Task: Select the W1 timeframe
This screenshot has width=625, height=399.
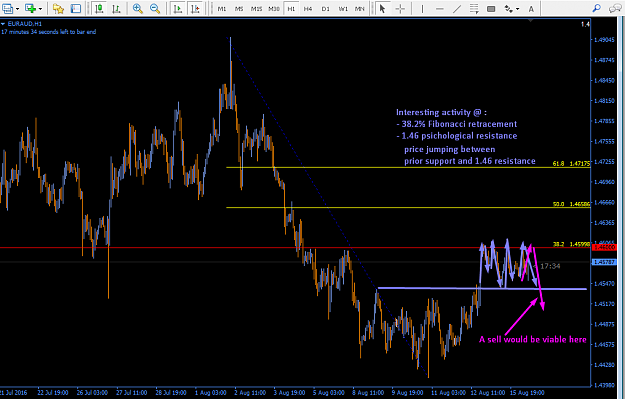Action: [x=343, y=9]
